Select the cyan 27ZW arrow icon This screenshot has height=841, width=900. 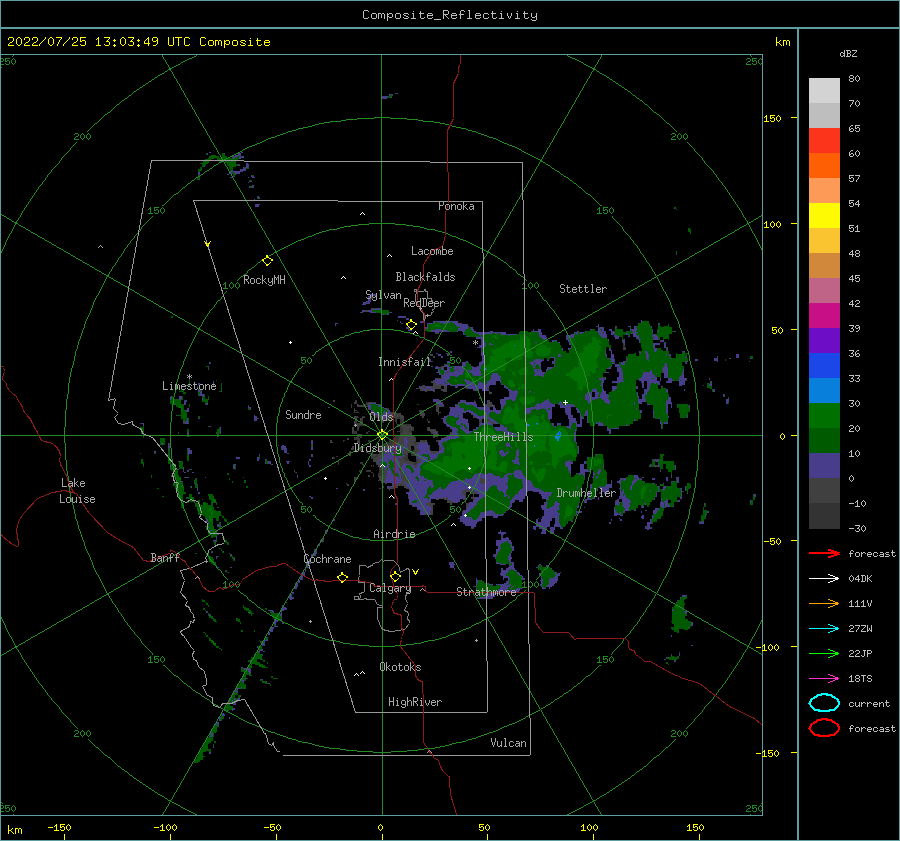(824, 629)
